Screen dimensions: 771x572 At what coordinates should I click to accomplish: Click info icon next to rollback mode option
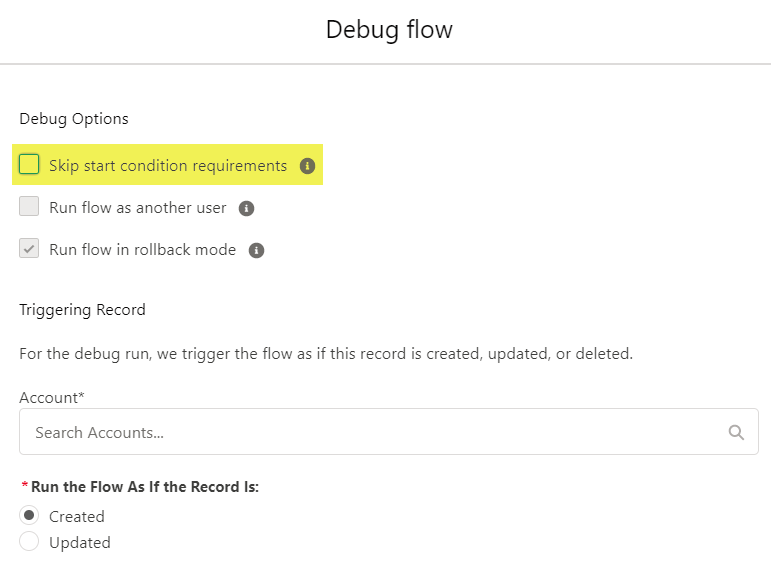point(256,250)
